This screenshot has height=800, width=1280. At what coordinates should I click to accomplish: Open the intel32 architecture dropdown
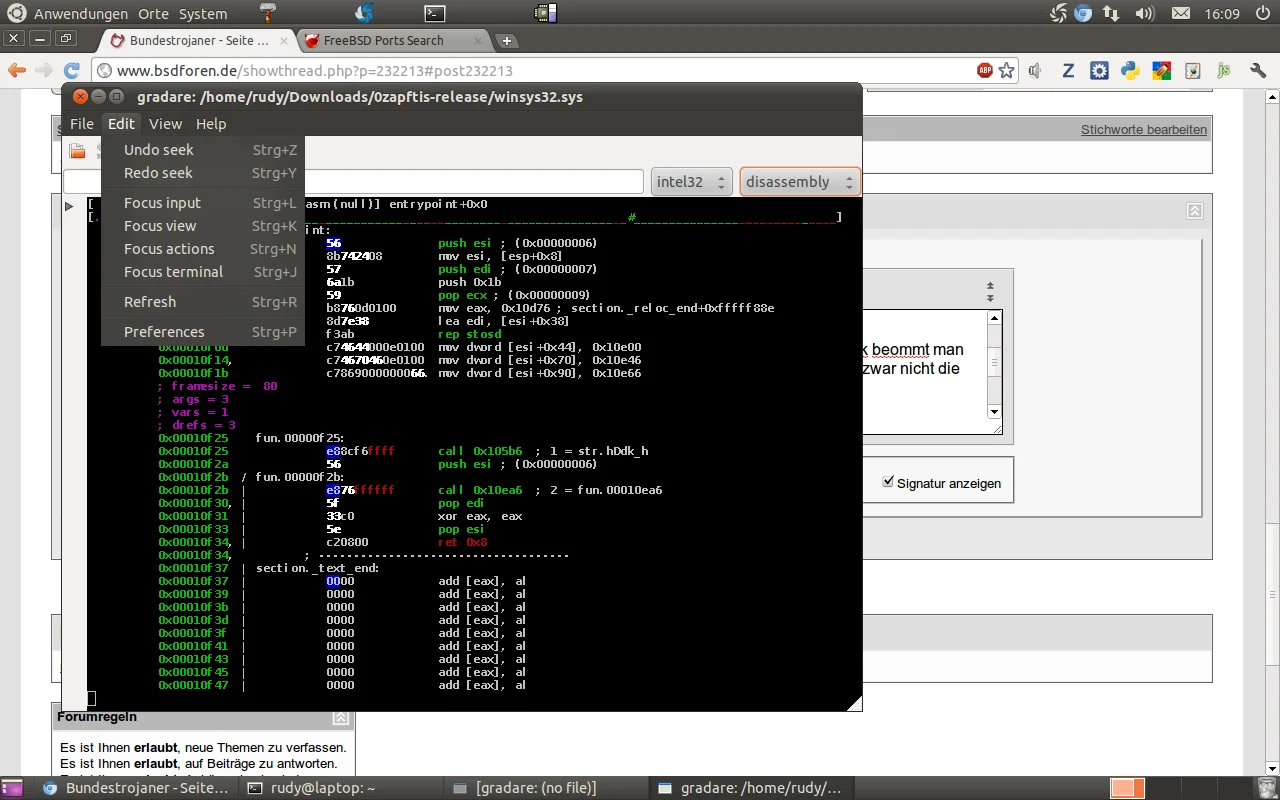click(x=692, y=182)
